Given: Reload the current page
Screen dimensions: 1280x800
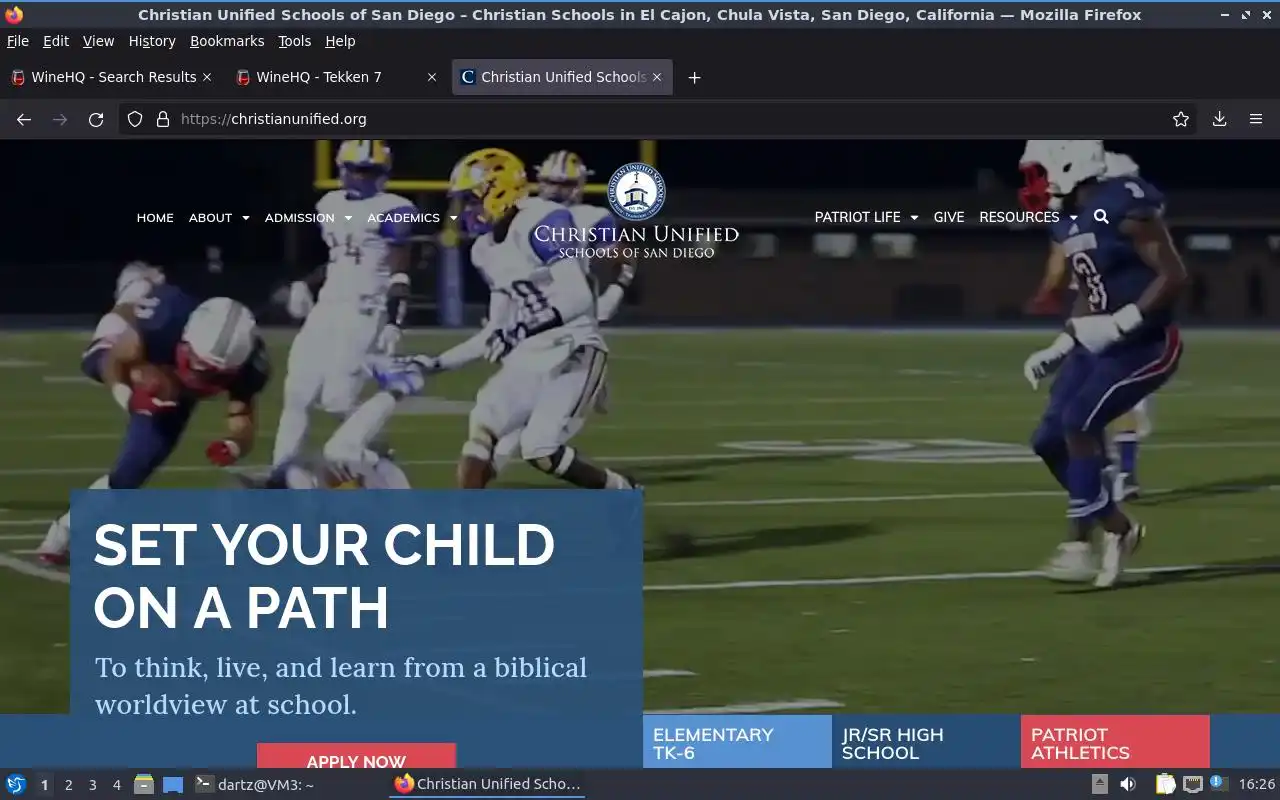Looking at the screenshot, I should [x=96, y=119].
